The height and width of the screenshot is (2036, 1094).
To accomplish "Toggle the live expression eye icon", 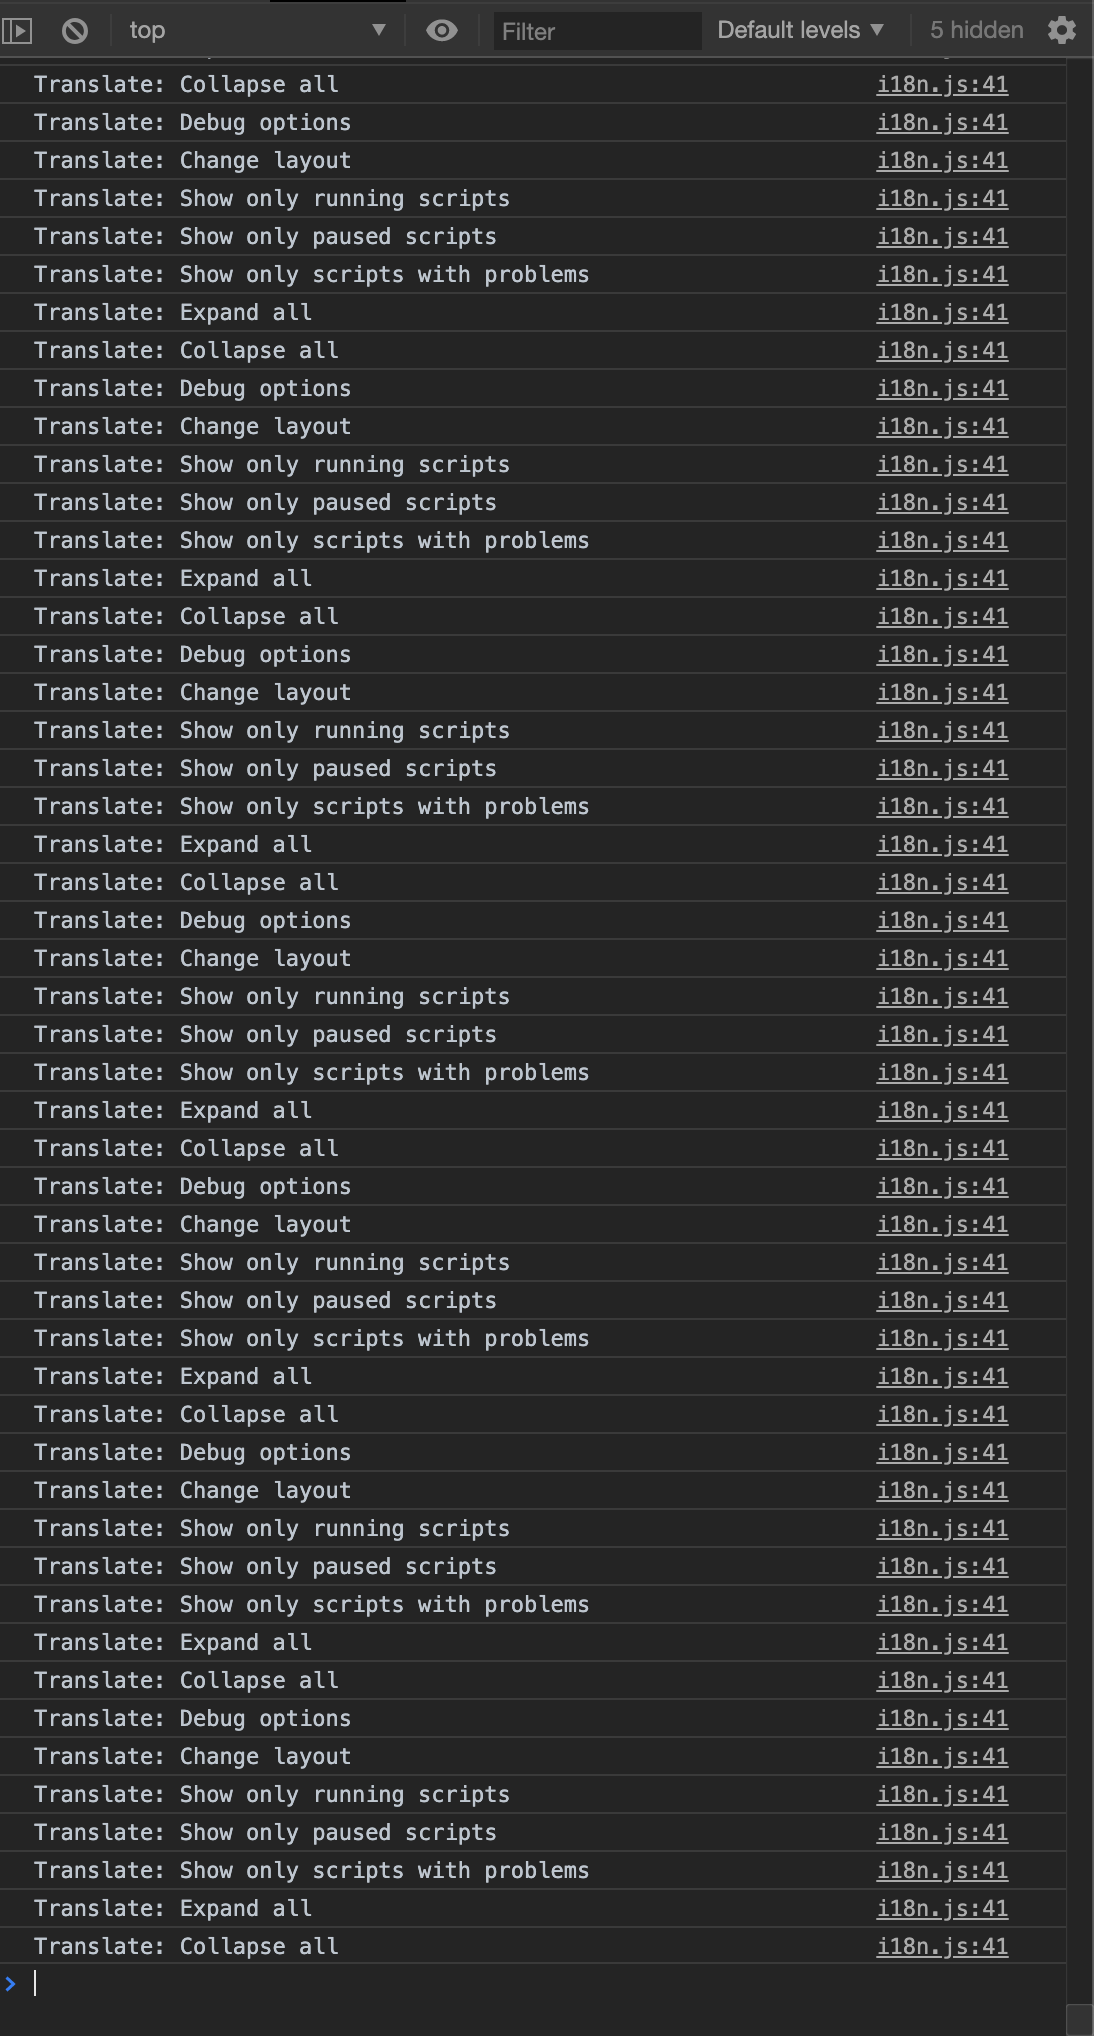I will pyautogui.click(x=441, y=31).
